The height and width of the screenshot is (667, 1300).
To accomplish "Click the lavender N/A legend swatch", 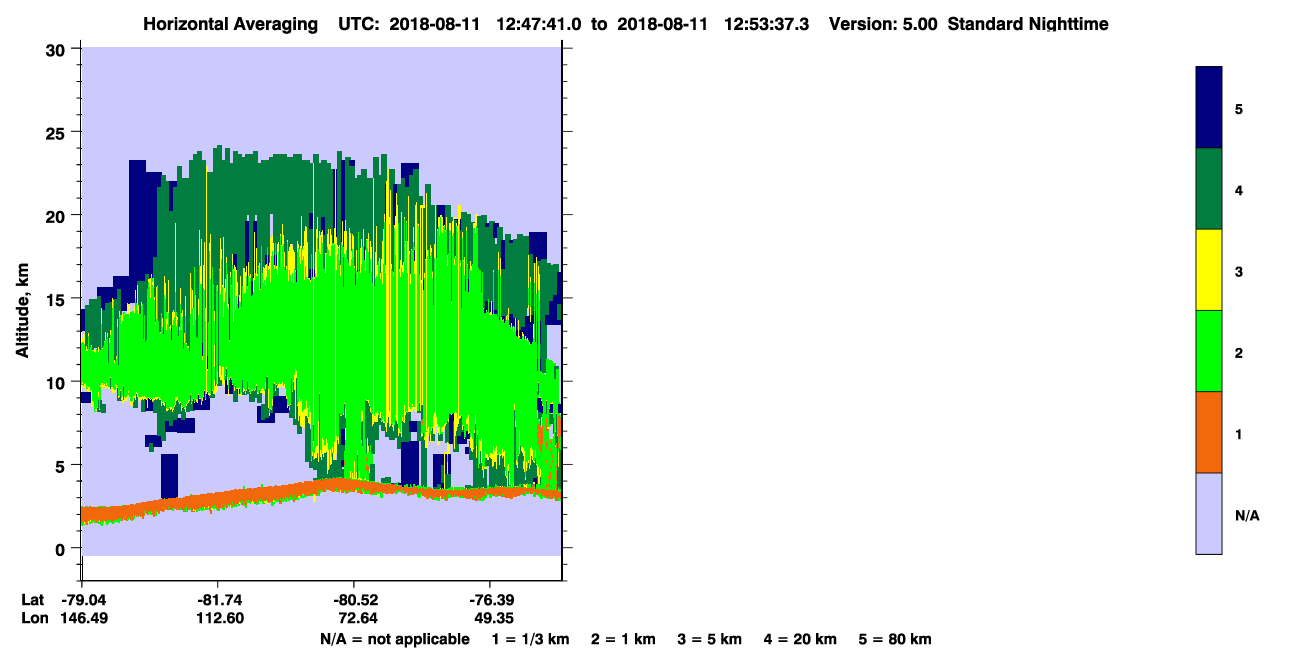I will [1209, 513].
